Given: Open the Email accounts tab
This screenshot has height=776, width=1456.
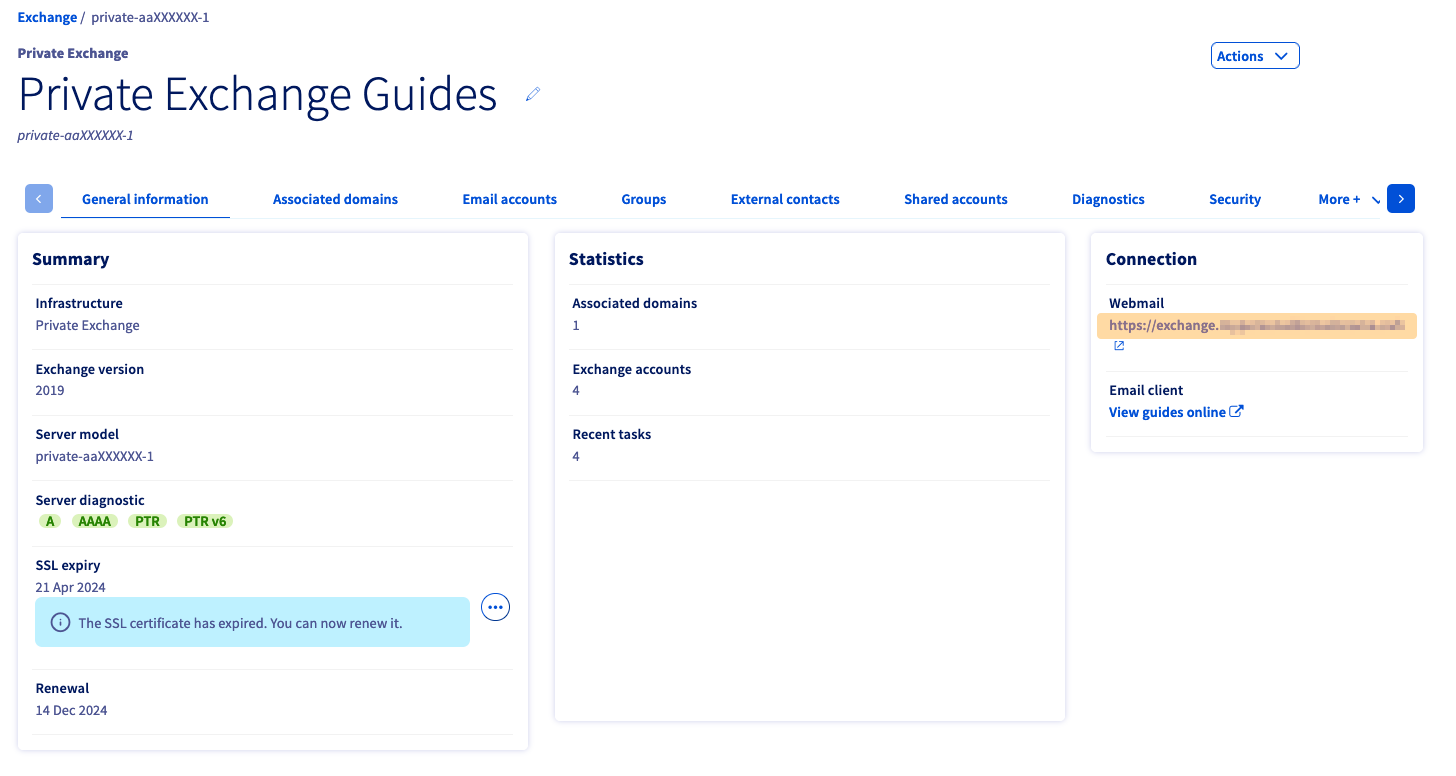Looking at the screenshot, I should click(x=509, y=199).
